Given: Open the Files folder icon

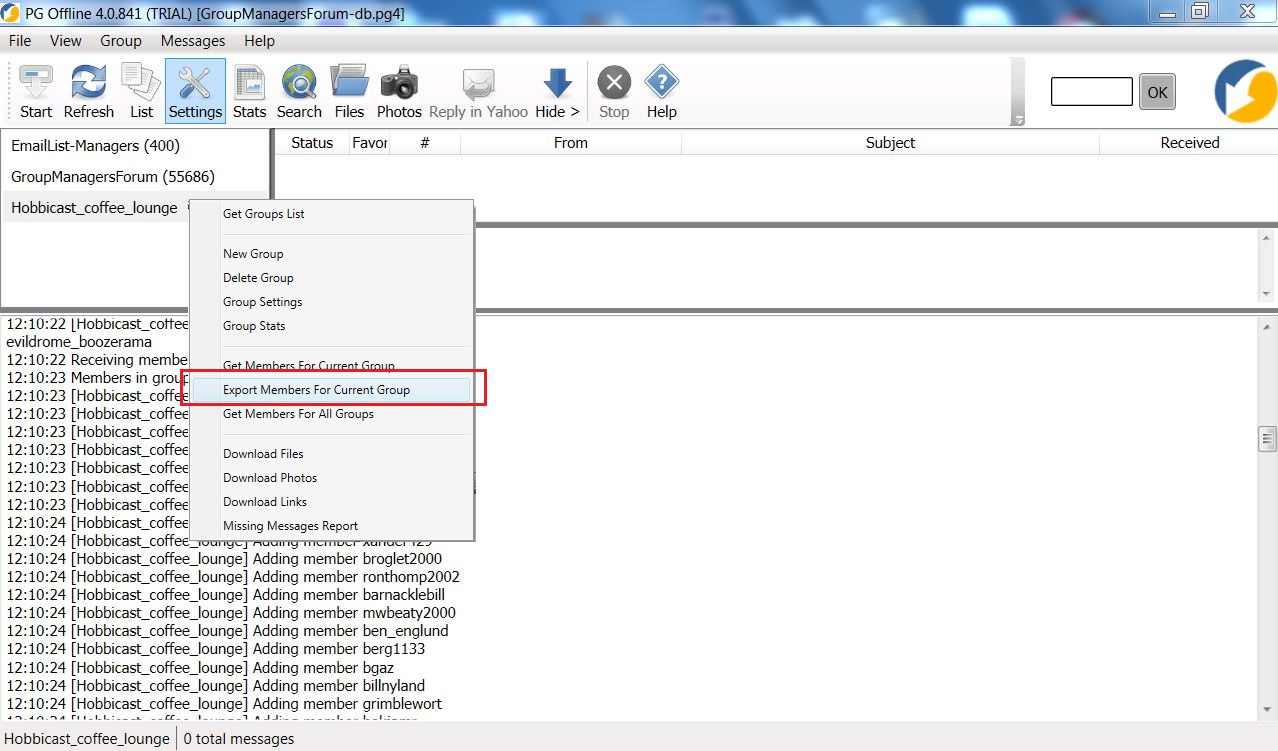Looking at the screenshot, I should point(349,91).
